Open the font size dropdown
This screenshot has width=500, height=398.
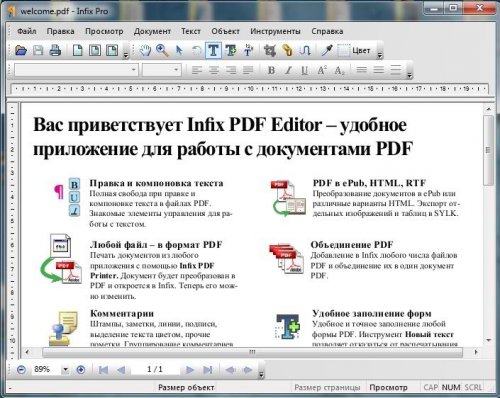176,70
